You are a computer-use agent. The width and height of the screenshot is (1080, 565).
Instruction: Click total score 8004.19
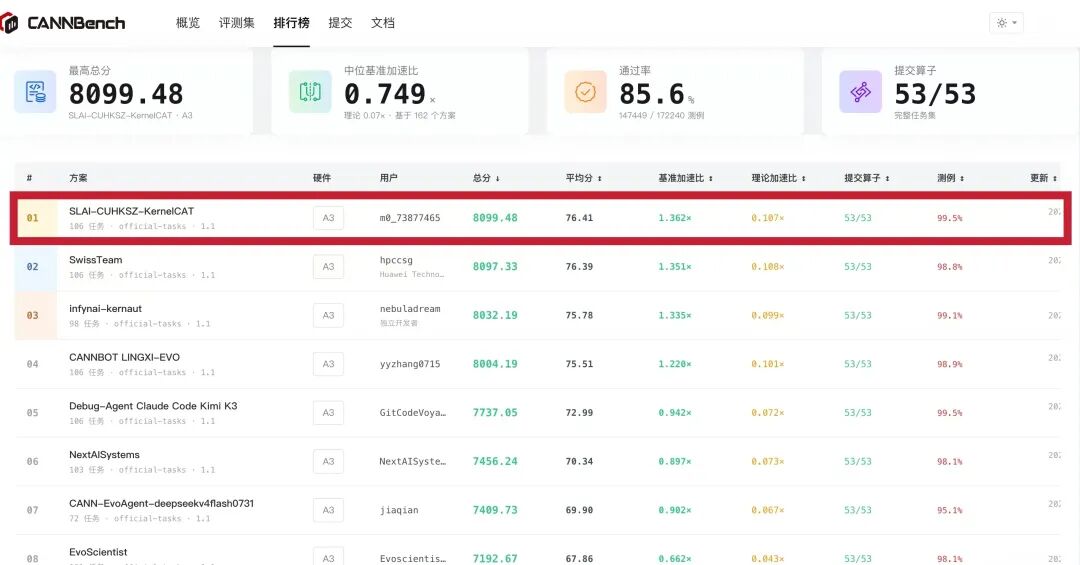pyautogui.click(x=495, y=364)
